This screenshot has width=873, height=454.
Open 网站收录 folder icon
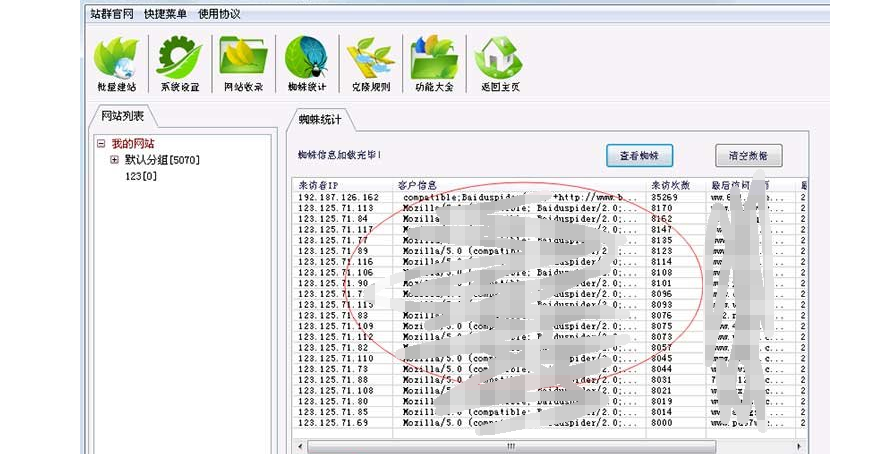pyautogui.click(x=243, y=64)
